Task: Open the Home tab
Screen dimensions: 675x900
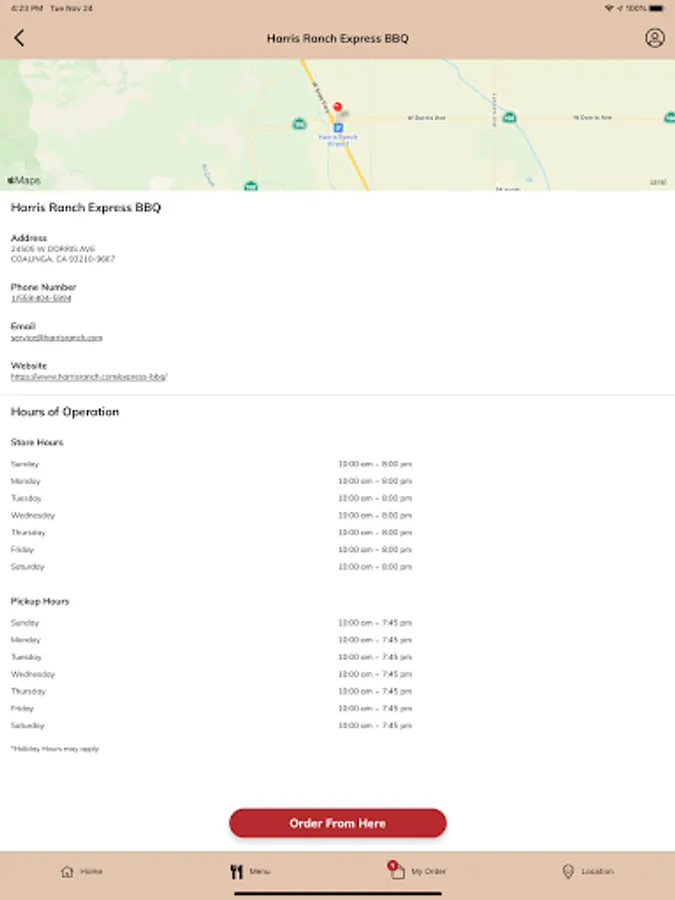Action: (x=82, y=871)
